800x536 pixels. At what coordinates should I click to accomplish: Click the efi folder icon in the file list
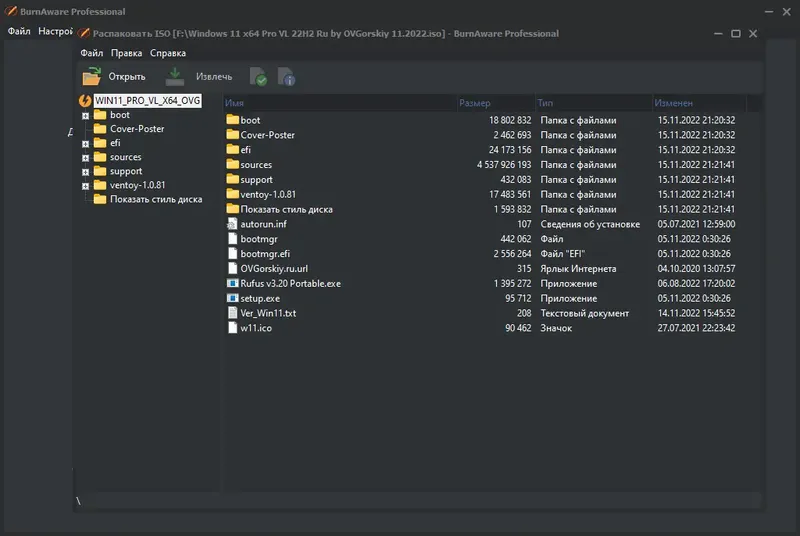pyautogui.click(x=233, y=149)
